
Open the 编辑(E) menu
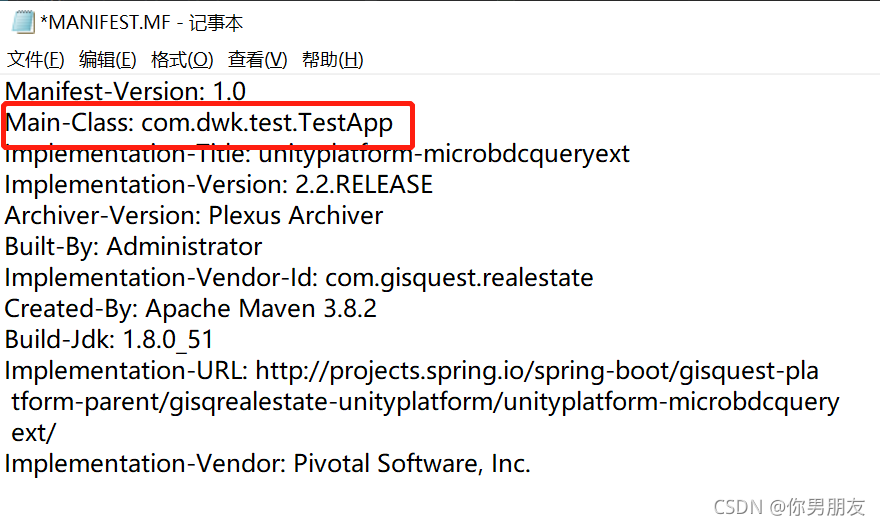(108, 60)
